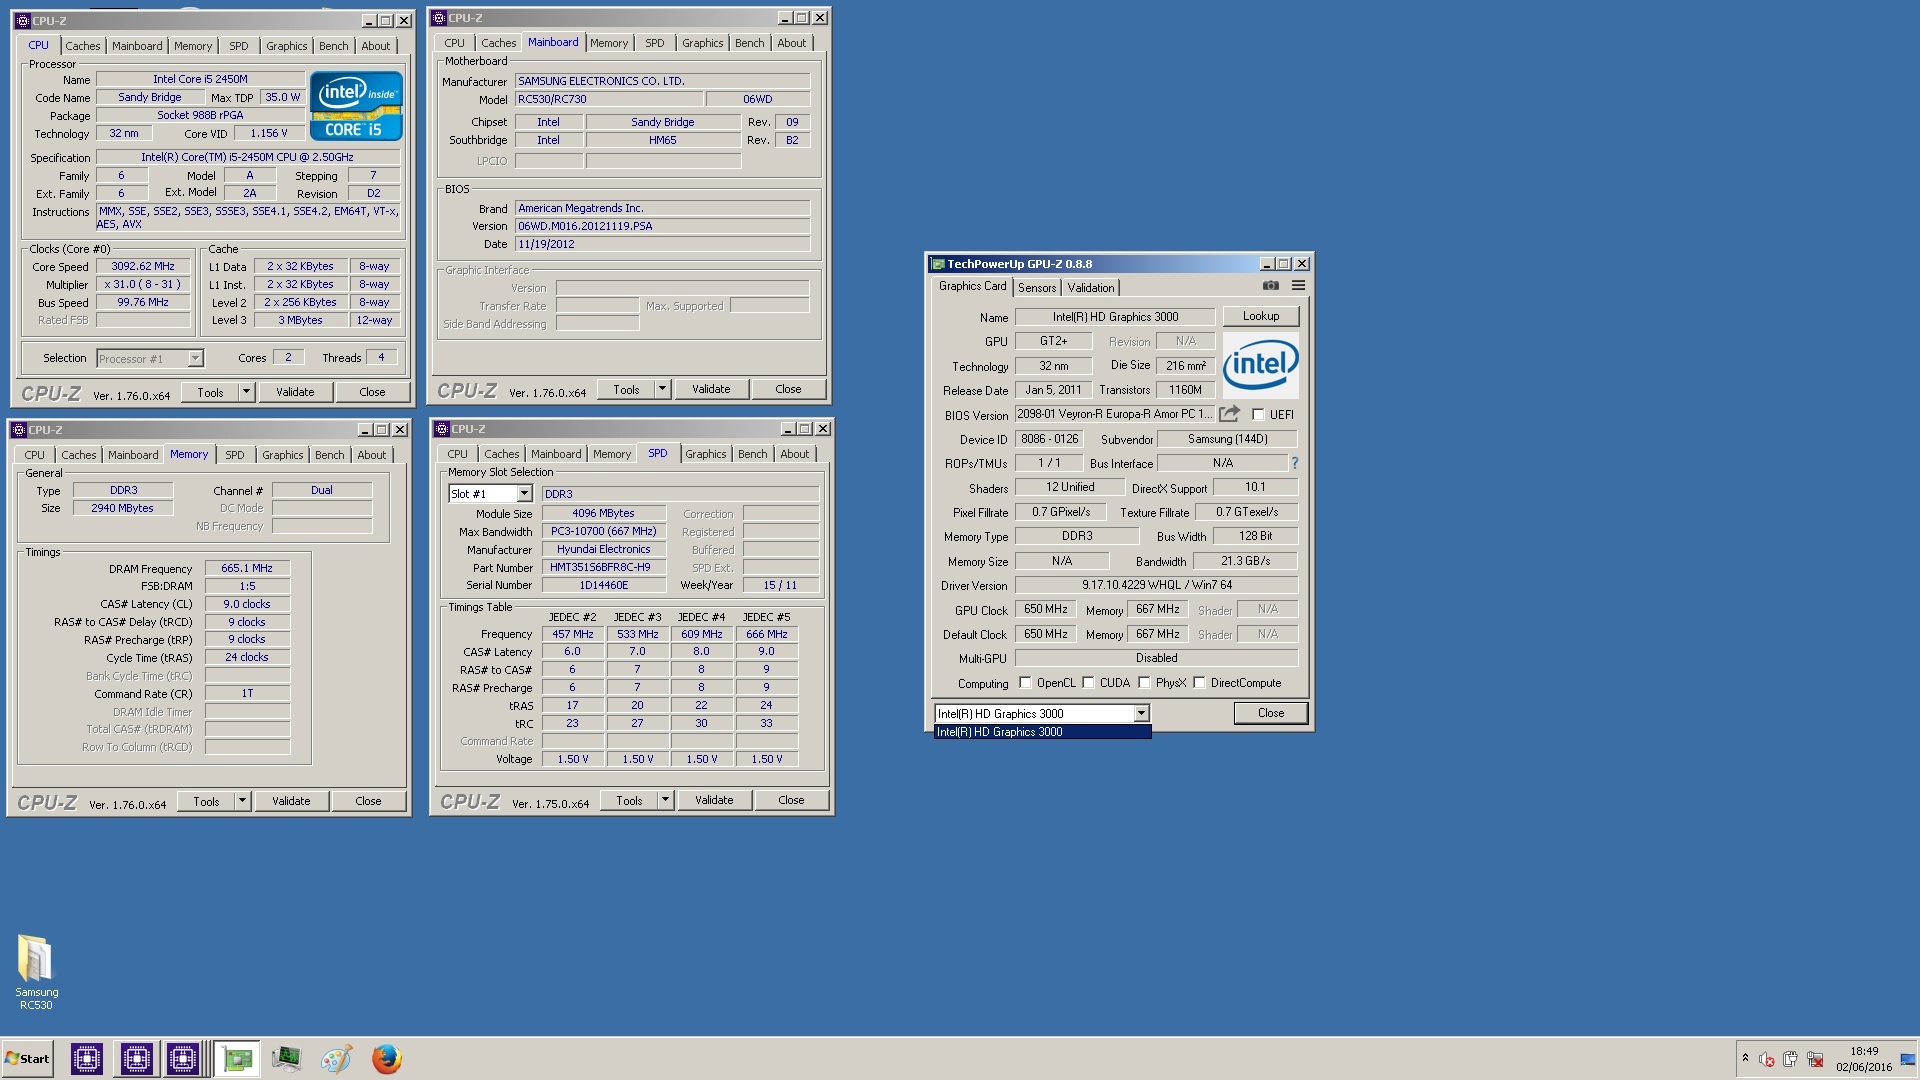Viewport: 1920px width, 1080px height.
Task: Click the Intel Core i5 badge in CPU-Z
Action: tap(356, 105)
